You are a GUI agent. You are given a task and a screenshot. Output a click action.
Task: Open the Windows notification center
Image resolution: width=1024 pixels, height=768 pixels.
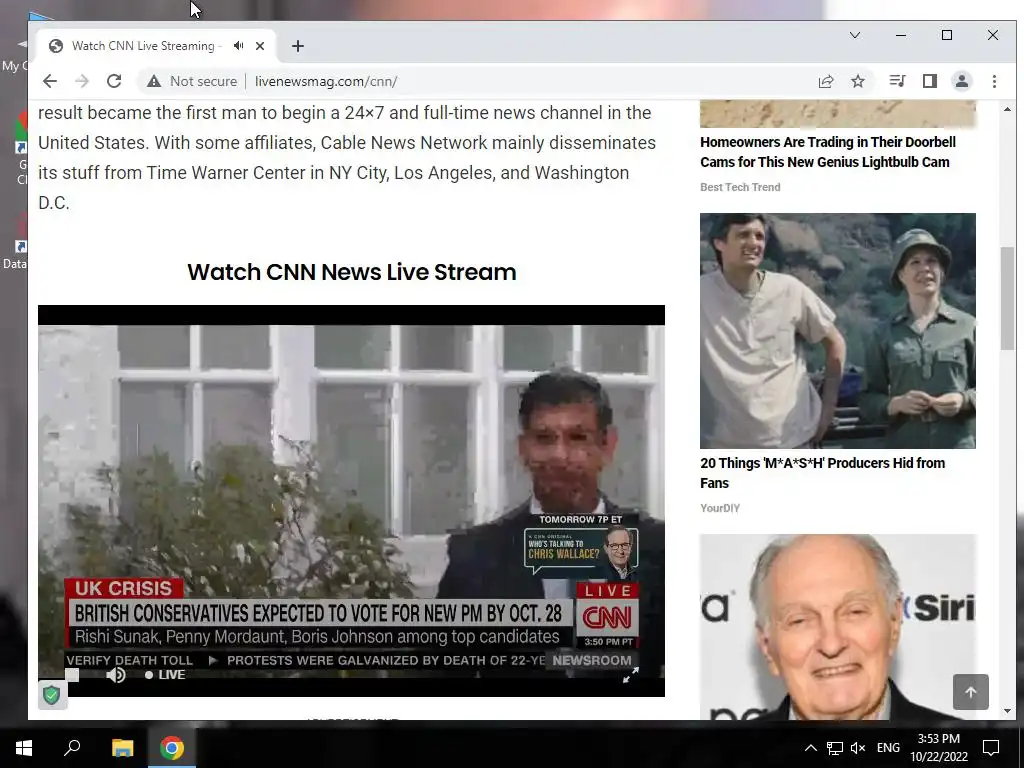click(991, 748)
